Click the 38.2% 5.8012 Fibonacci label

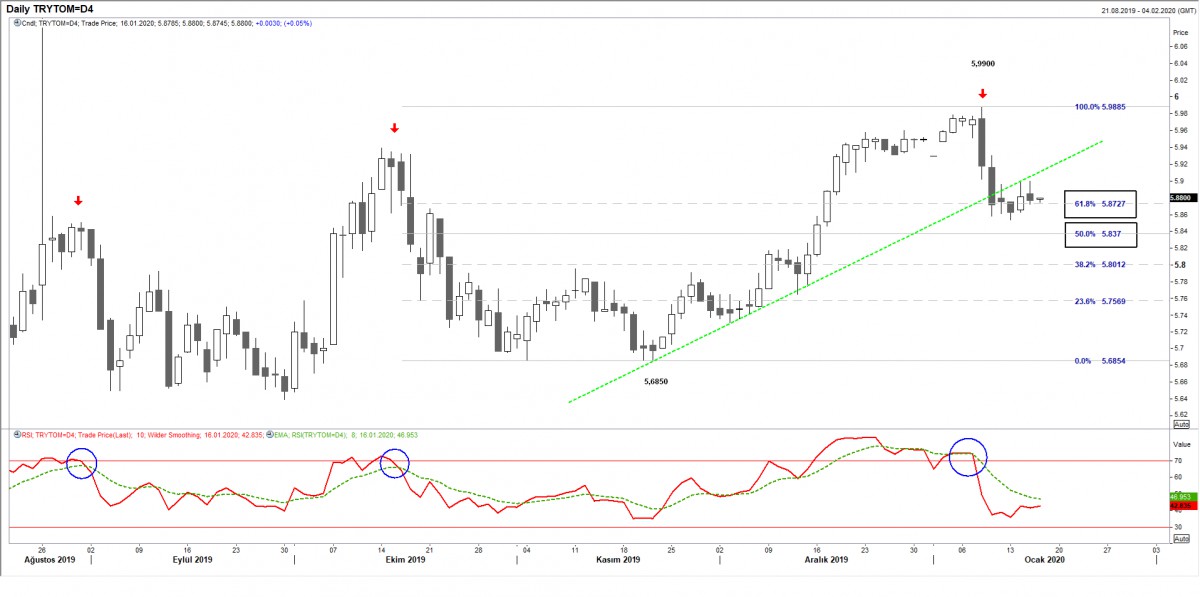point(1100,265)
